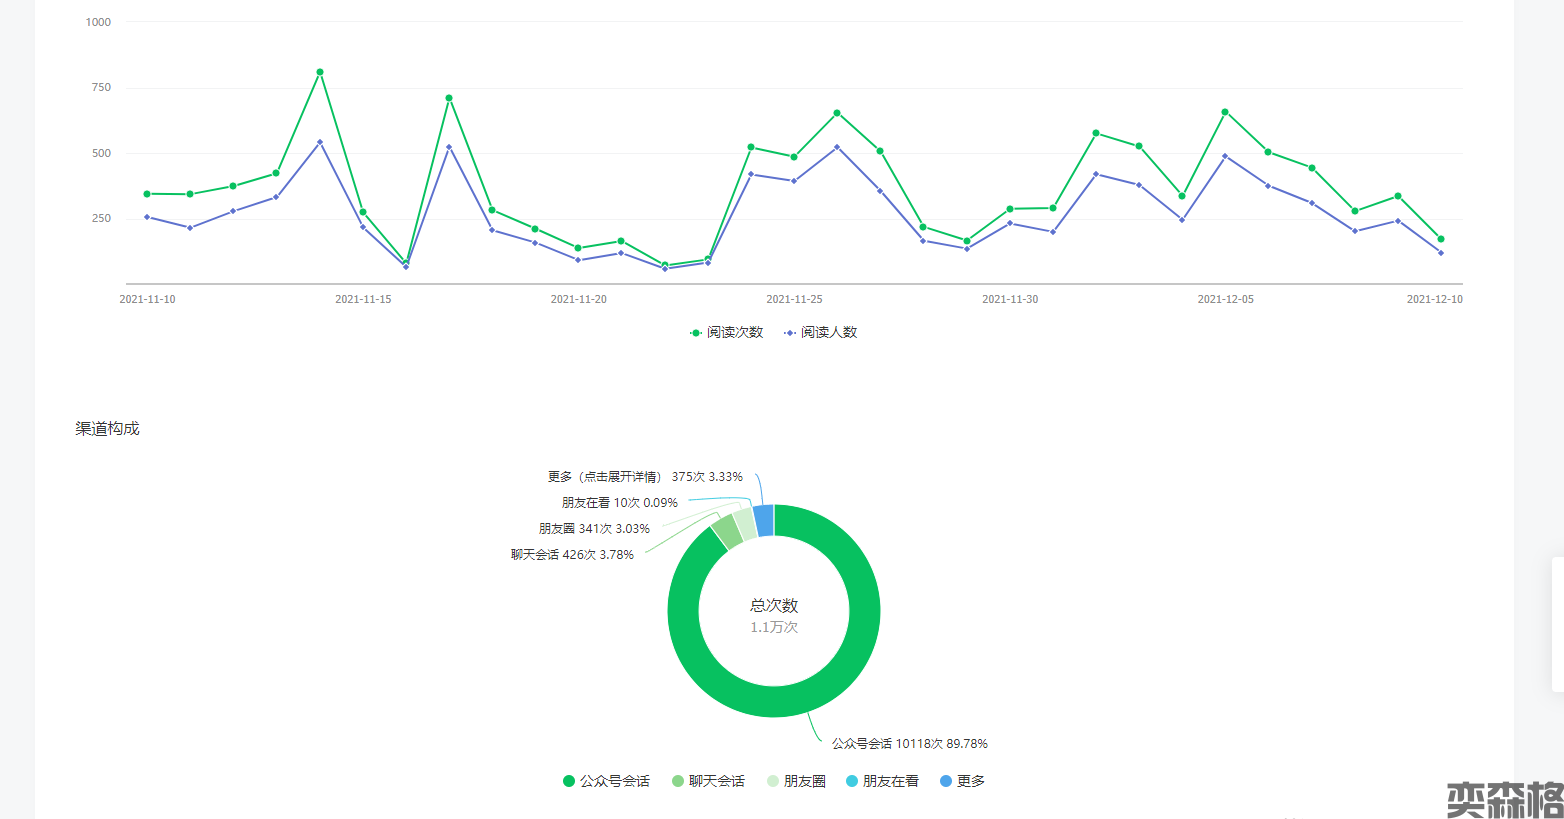Click green 阅读次数 point at 2021-11-10

pos(147,194)
